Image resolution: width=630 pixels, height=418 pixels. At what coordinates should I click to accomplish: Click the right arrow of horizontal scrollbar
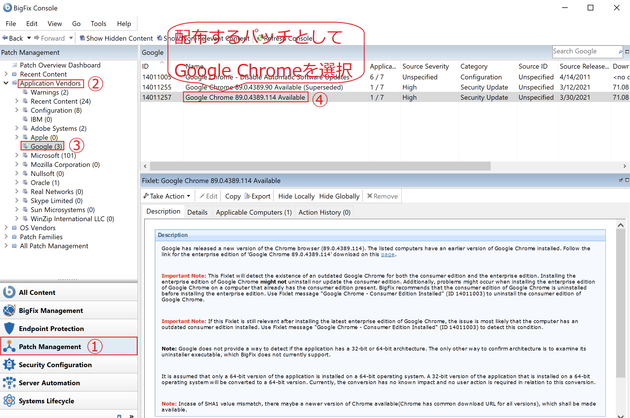pyautogui.click(x=624, y=166)
